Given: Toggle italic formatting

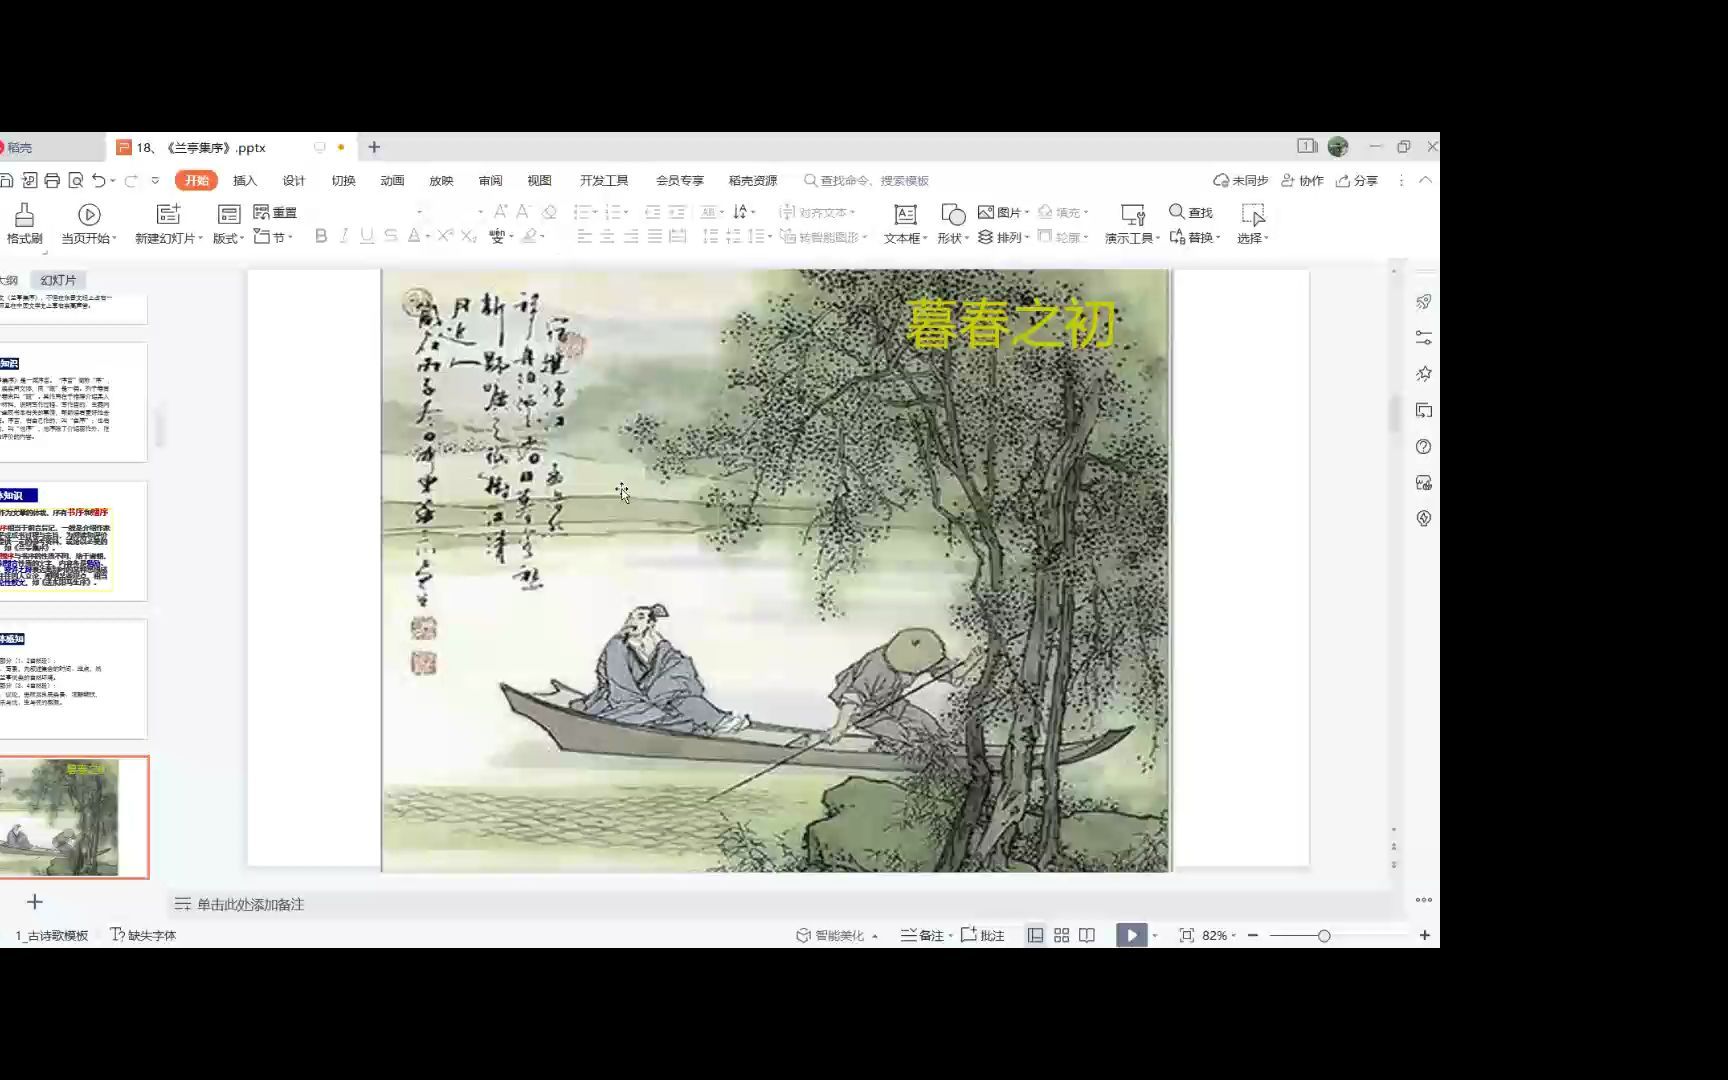Looking at the screenshot, I should click(344, 236).
